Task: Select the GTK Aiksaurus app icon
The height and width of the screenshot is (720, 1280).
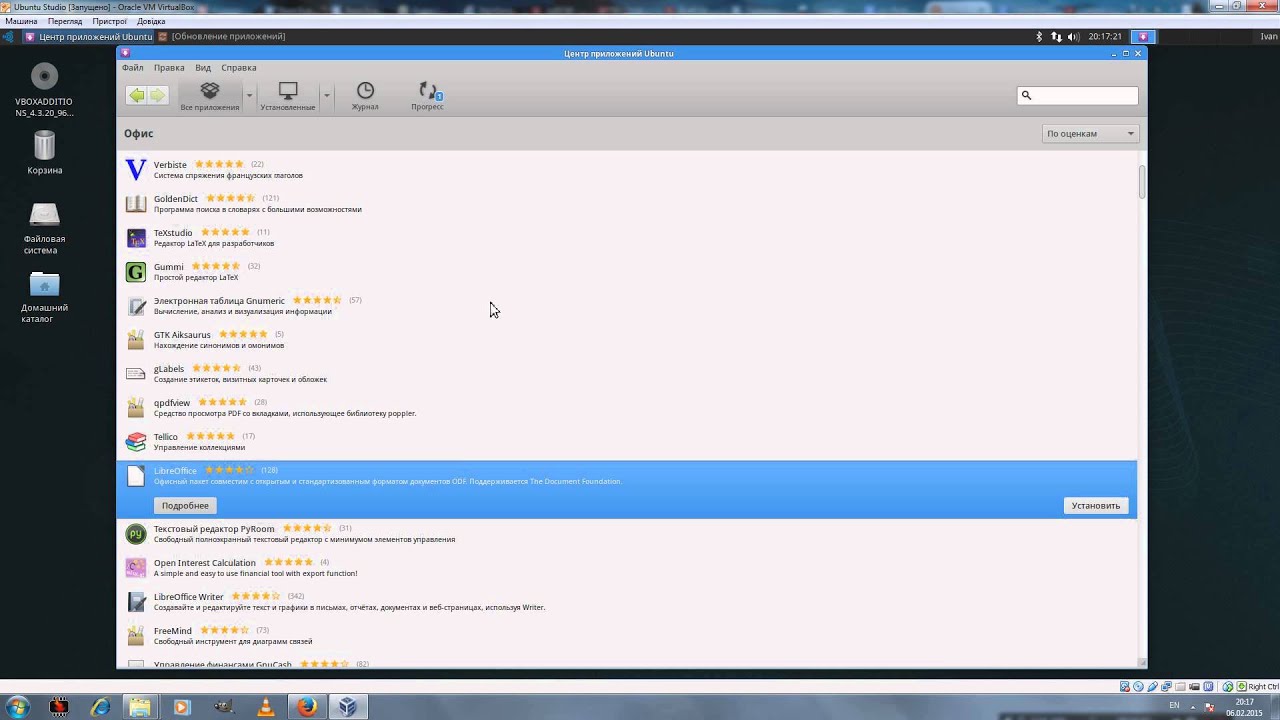Action: point(136,340)
